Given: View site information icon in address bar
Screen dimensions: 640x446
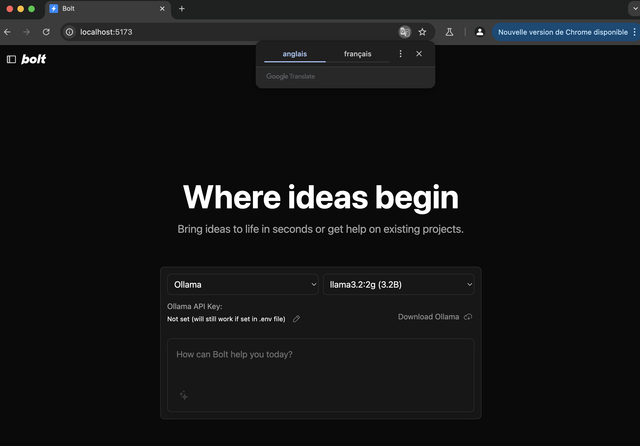Looking at the screenshot, I should tap(70, 32).
